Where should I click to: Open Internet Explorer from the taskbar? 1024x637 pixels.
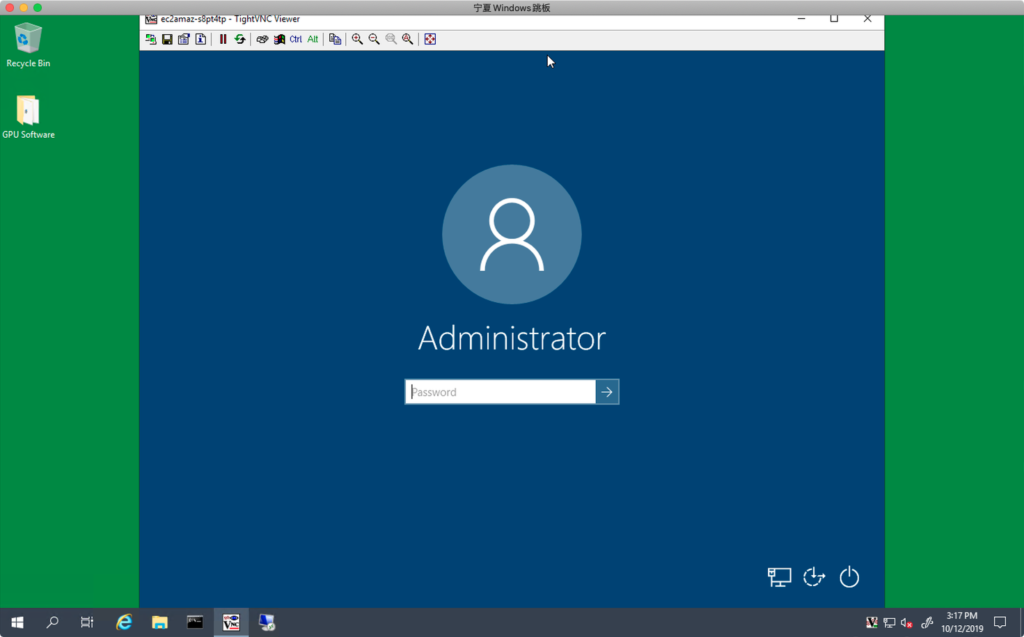[x=124, y=622]
